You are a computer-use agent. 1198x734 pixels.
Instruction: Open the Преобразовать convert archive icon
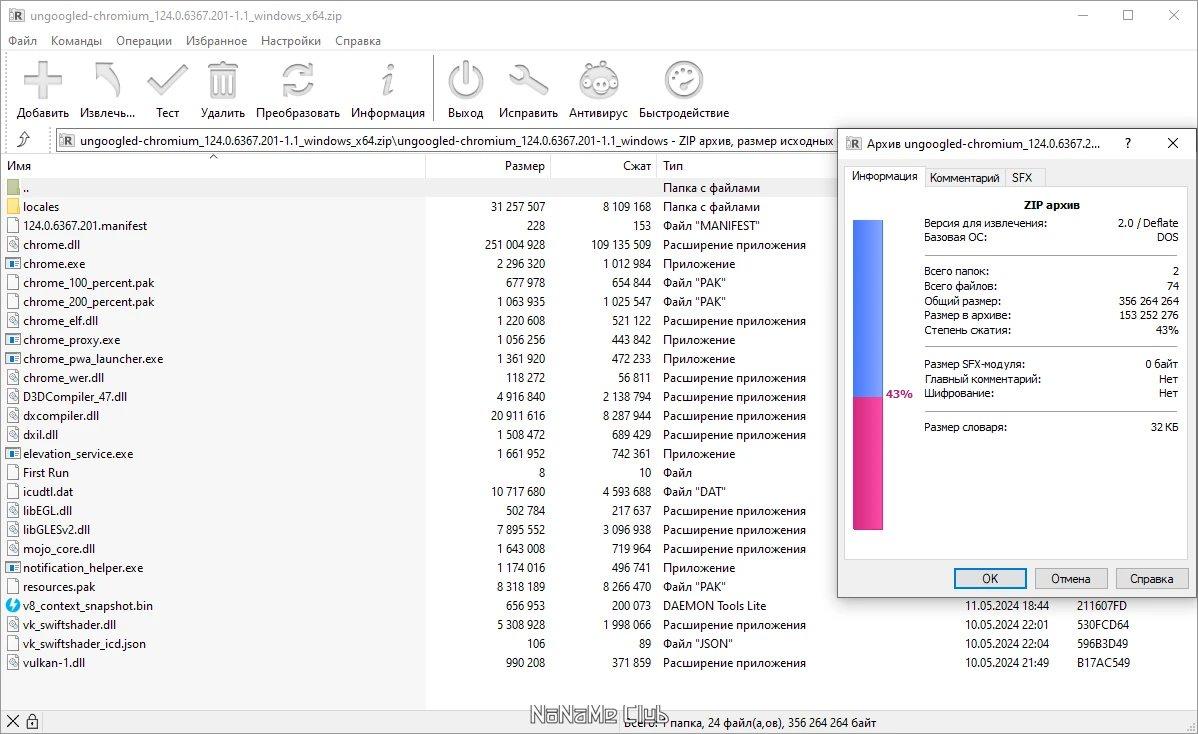[297, 80]
